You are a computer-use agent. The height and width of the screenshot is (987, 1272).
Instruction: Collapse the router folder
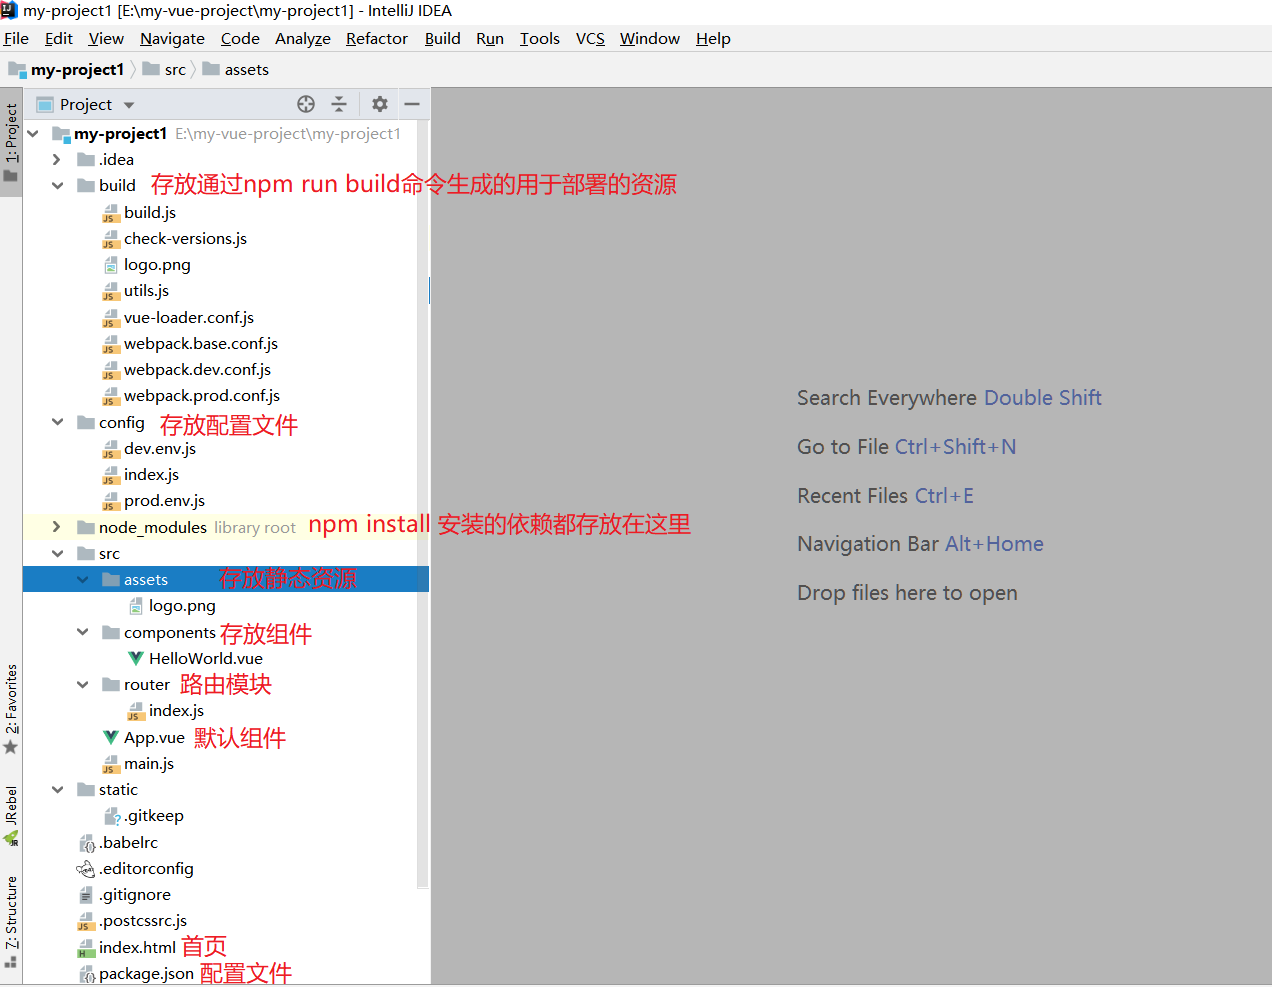point(82,684)
